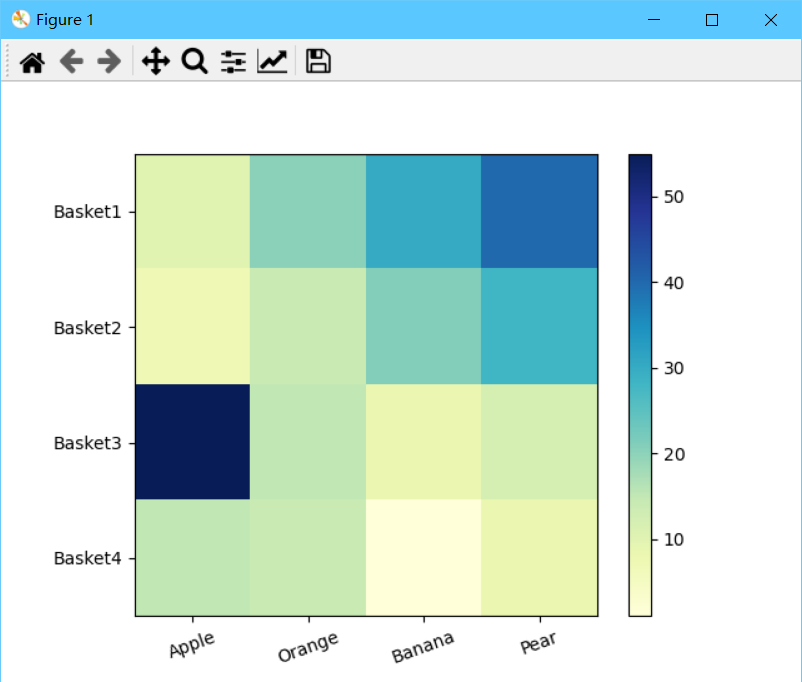802x682 pixels.
Task: Click the Basket2 Pear teal cell
Action: coord(539,326)
